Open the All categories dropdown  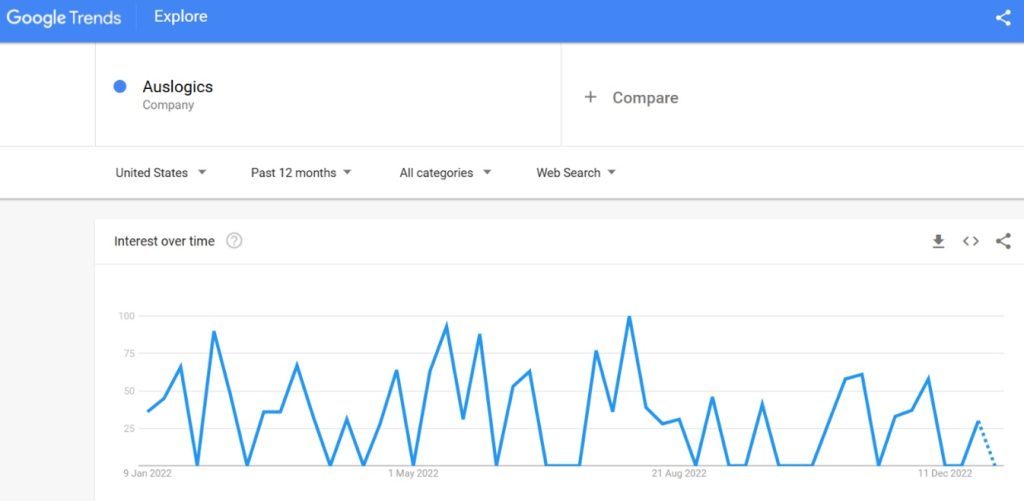(x=445, y=173)
